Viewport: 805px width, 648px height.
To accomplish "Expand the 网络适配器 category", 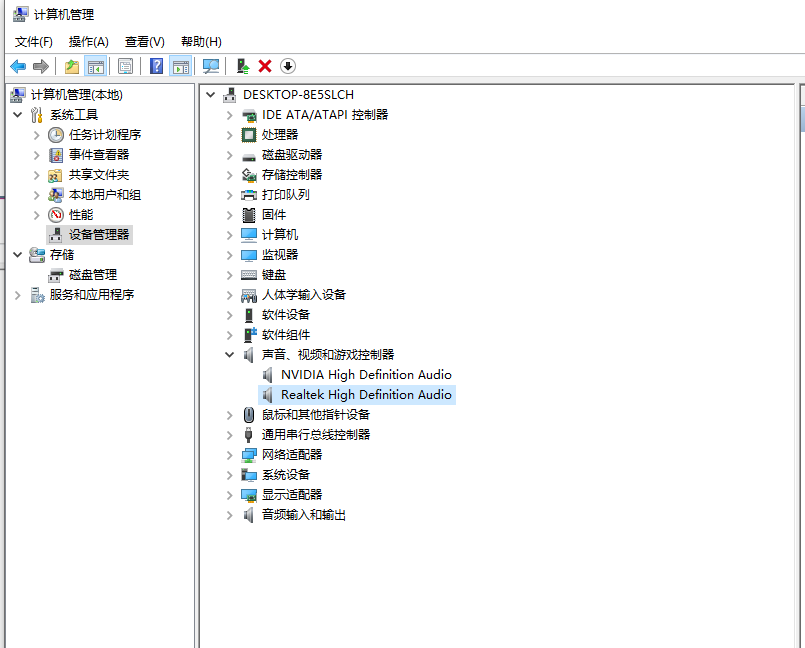I will (x=229, y=454).
